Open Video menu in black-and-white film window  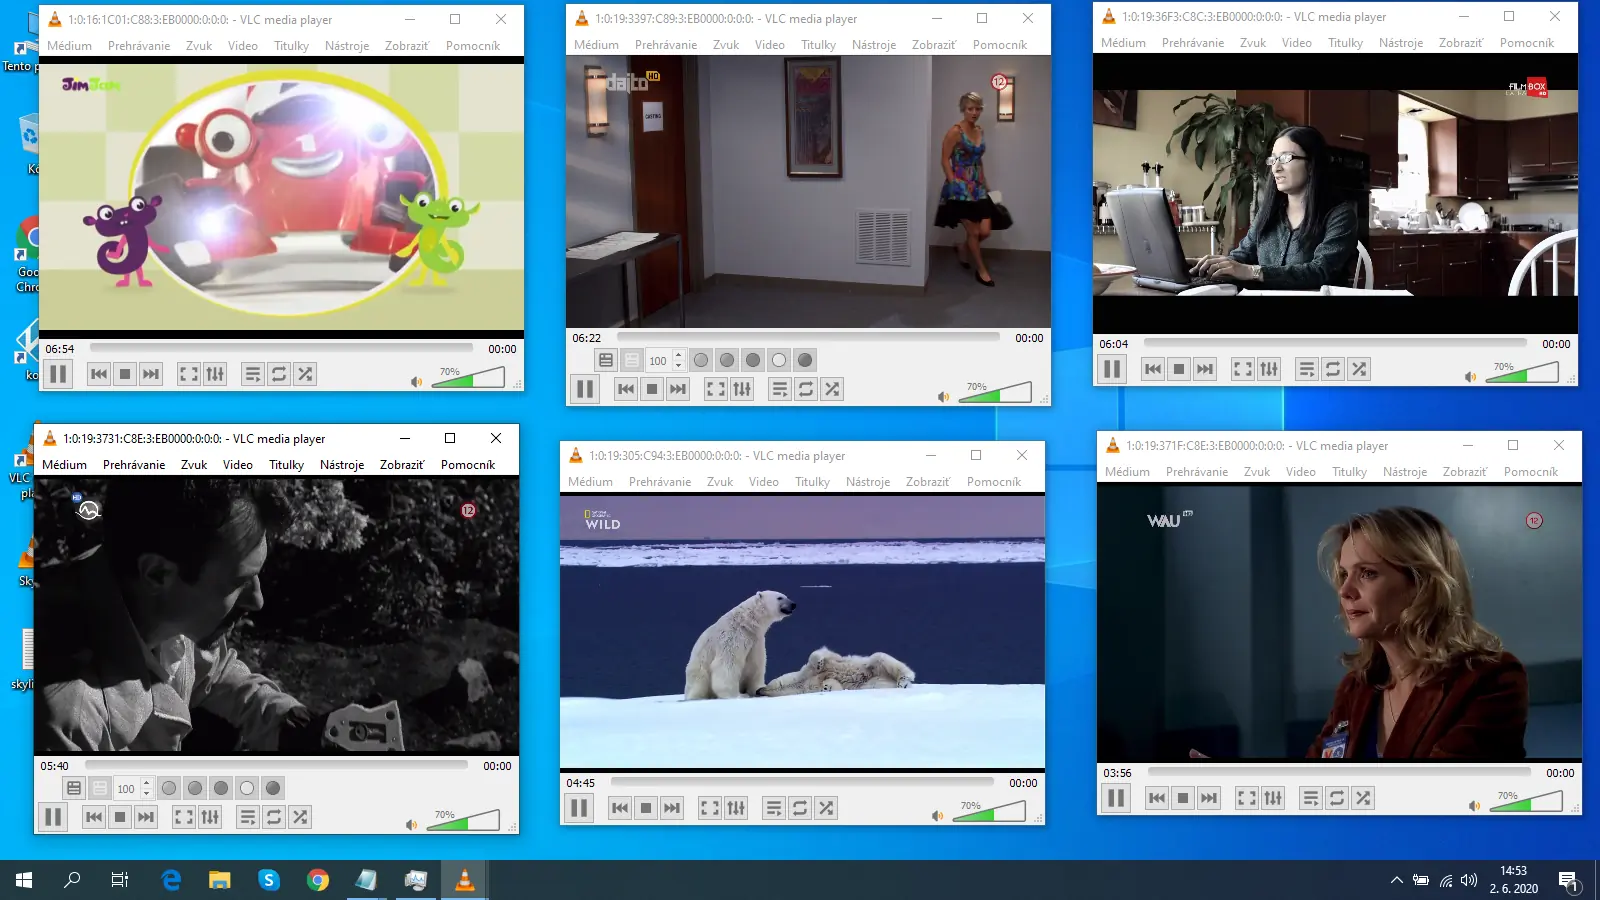click(x=238, y=465)
